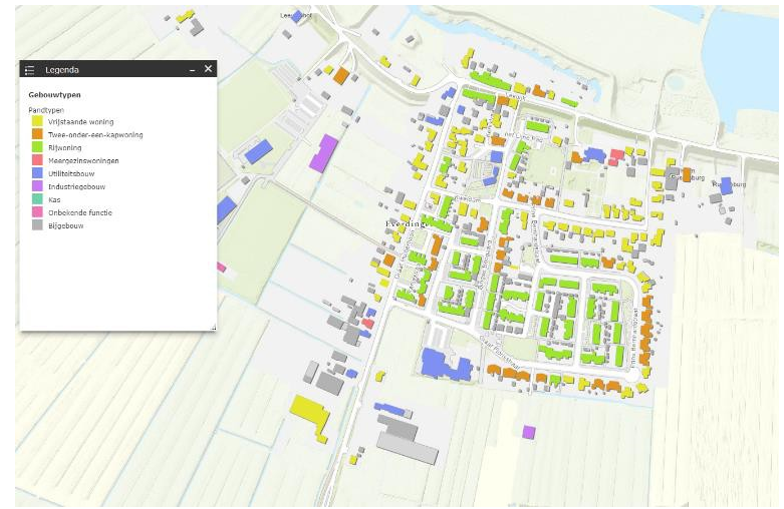This screenshot has width=784, height=509.
Task: Select the large purple industrial building left of the village
Action: coord(323,155)
